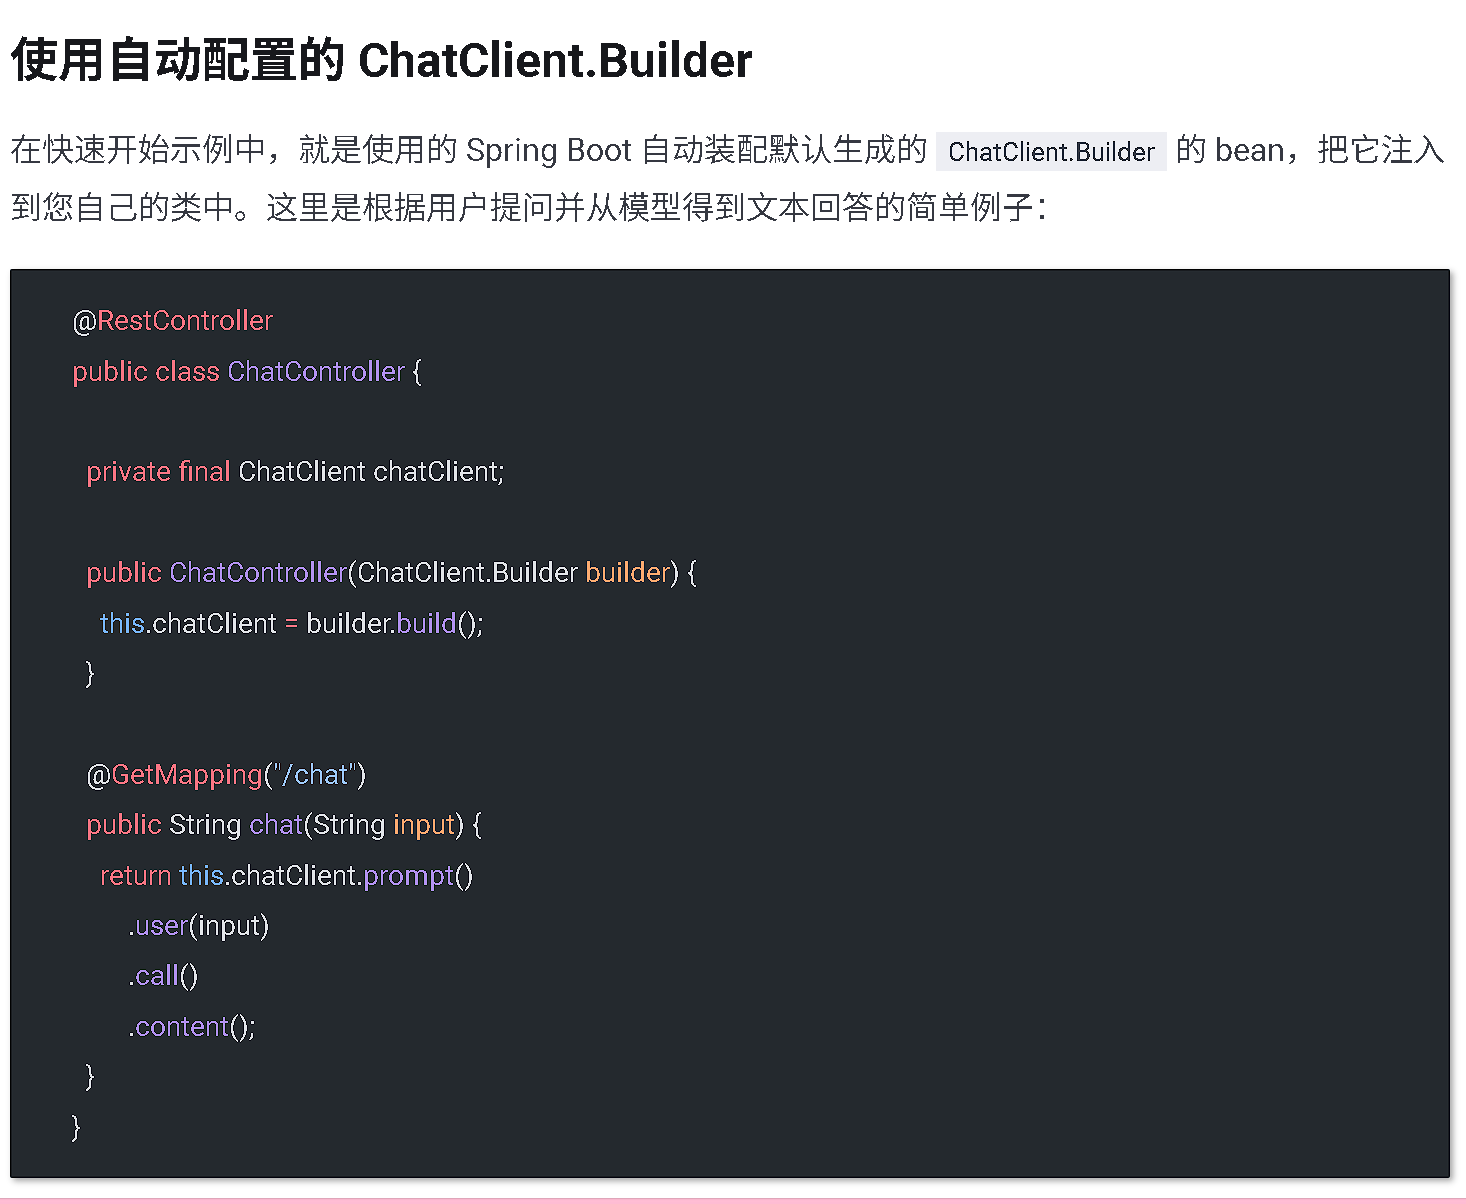Click the 'private final ChatClient chatClient;' line
This screenshot has height=1204, width=1466.
(x=295, y=472)
